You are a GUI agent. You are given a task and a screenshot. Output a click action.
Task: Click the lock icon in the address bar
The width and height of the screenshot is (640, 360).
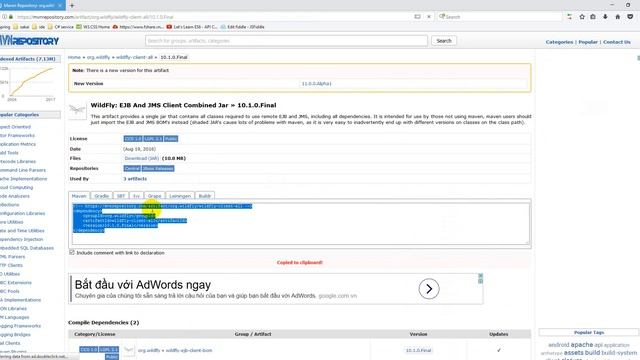click(11, 17)
